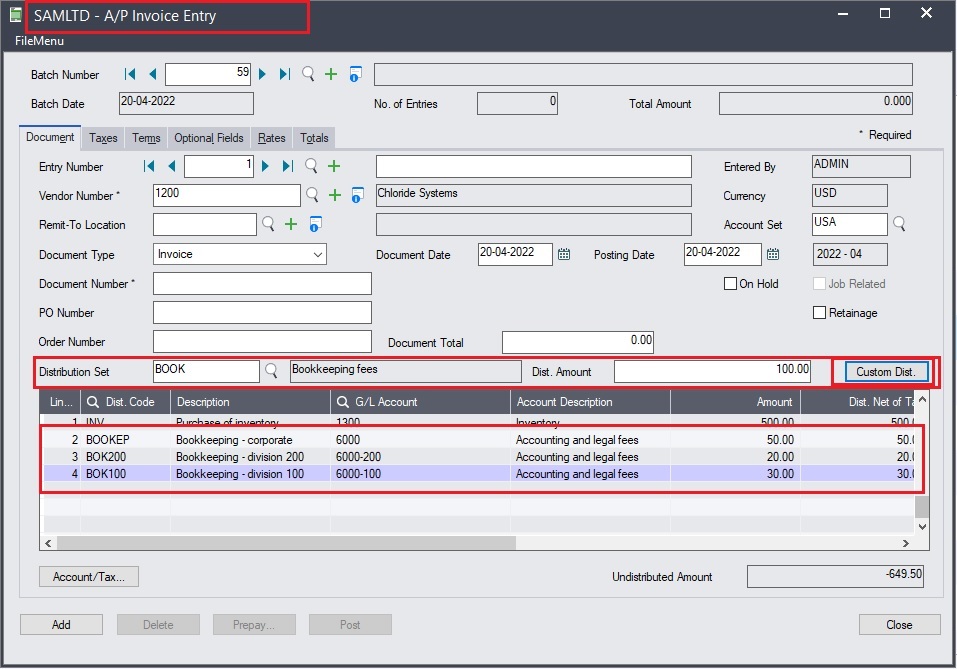
Task: Click the Vendor Number field showing 1200
Action: pos(226,195)
